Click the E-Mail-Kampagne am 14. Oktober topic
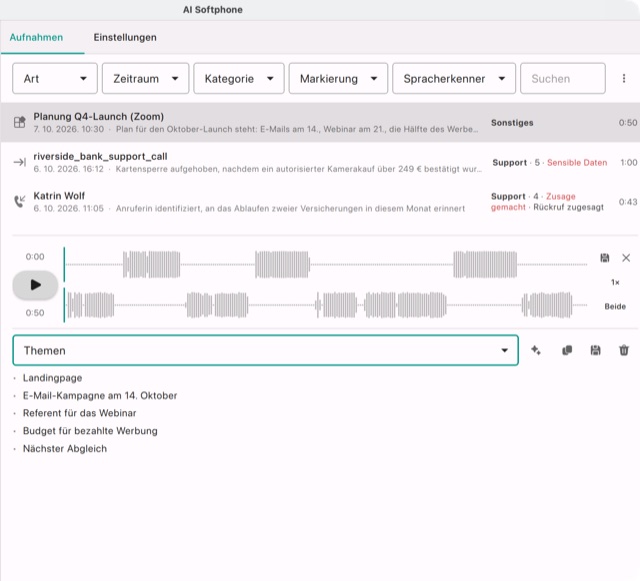This screenshot has height=581, width=640. 100,396
